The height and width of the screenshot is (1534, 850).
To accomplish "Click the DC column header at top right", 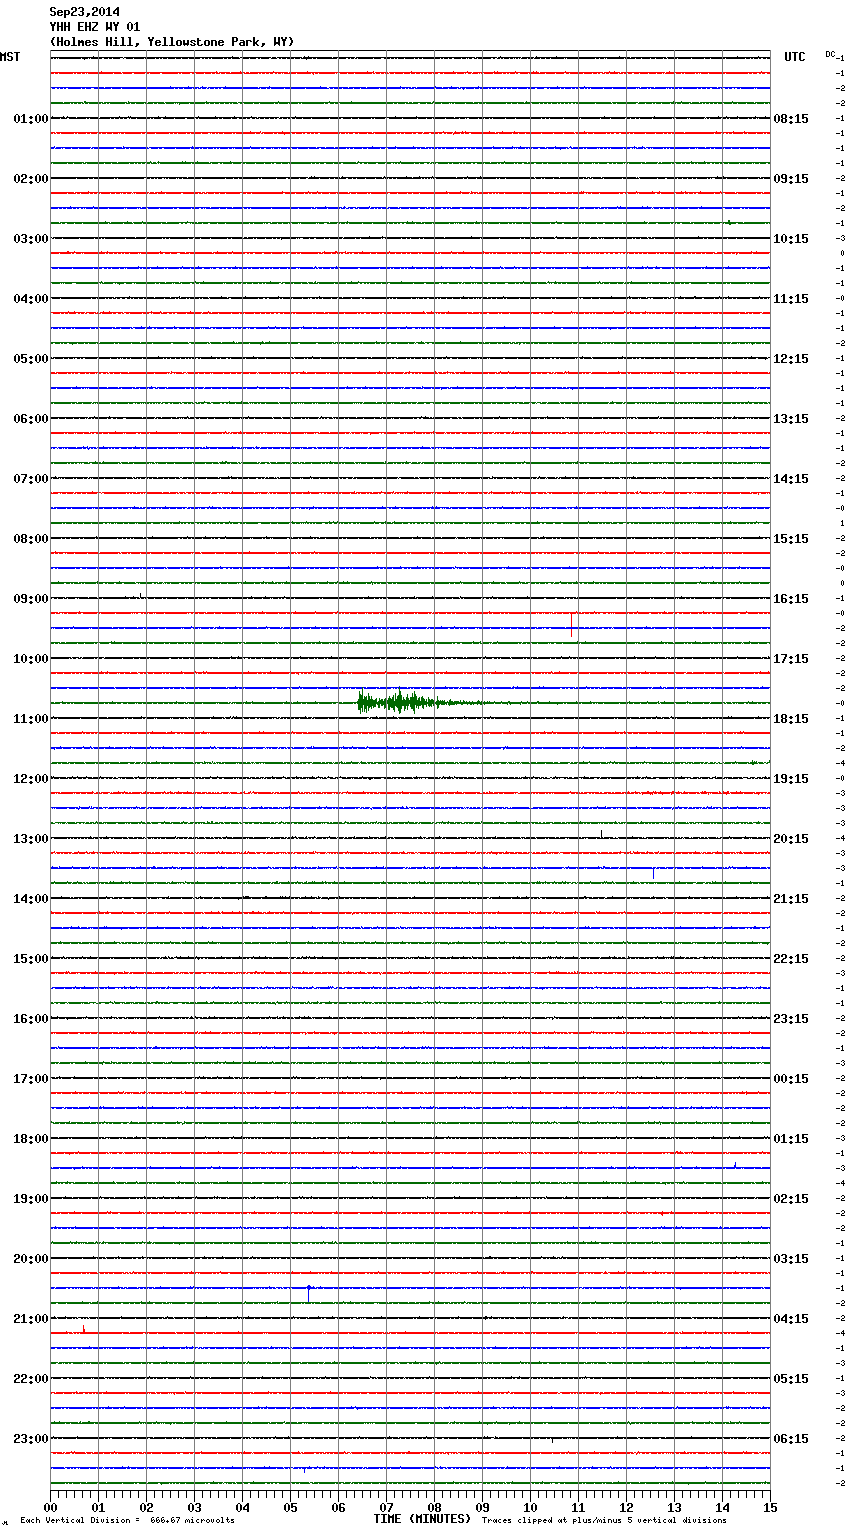I will (830, 53).
